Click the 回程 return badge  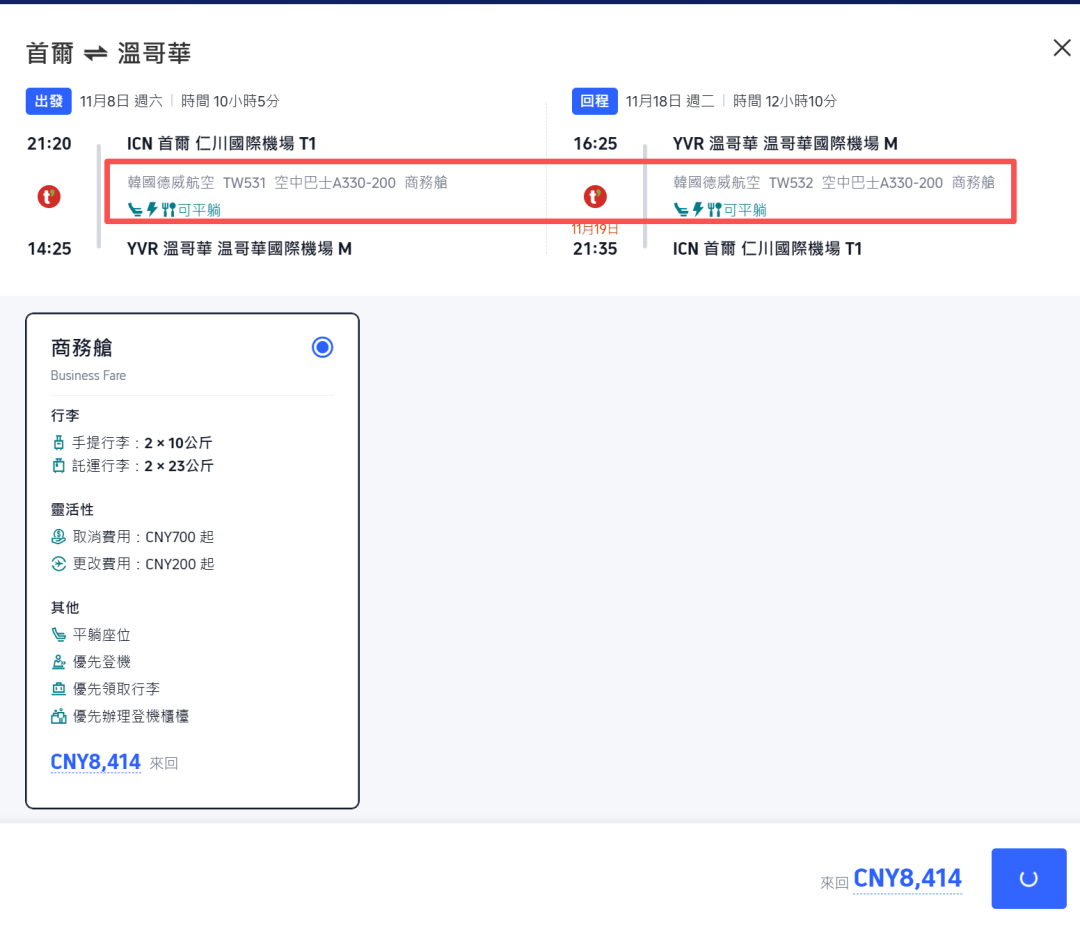click(x=595, y=101)
